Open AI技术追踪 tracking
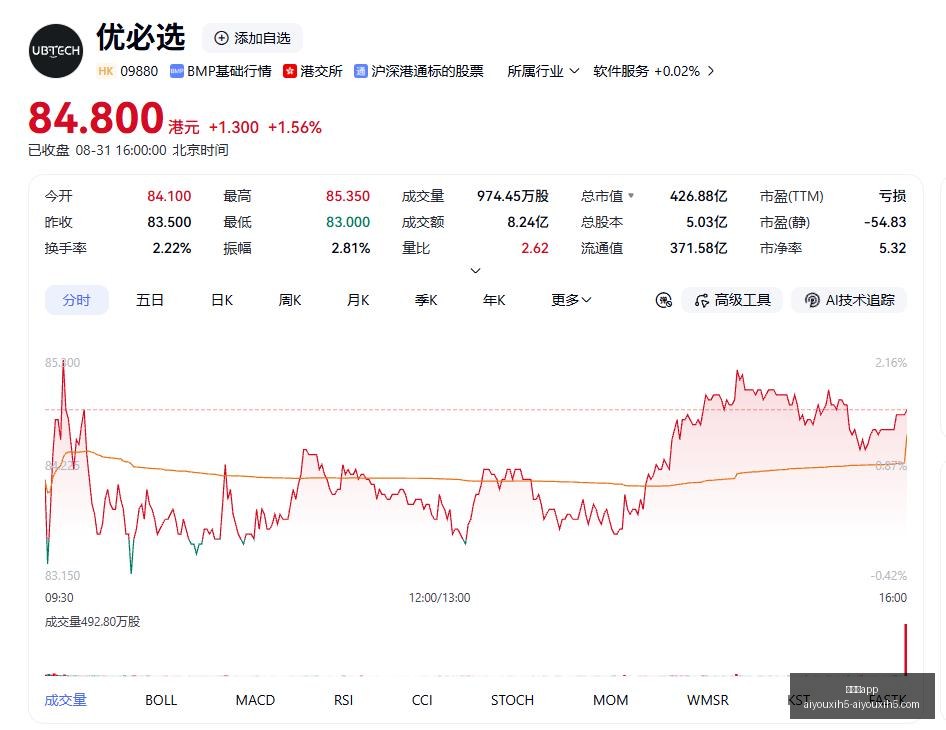Screen dimensions: 946x730 pos(849,300)
